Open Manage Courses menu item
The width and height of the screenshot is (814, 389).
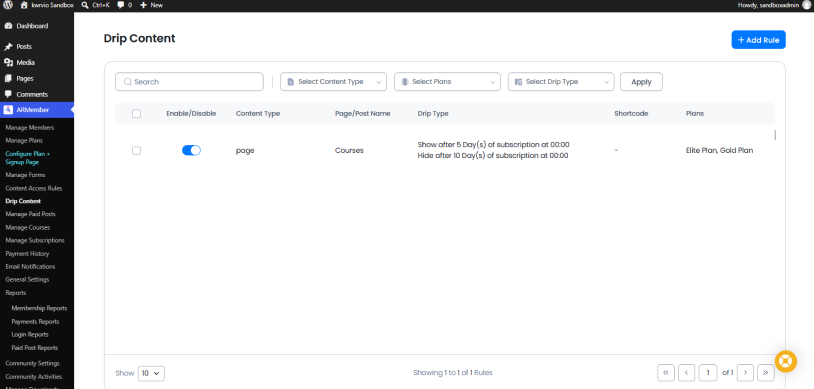point(28,227)
